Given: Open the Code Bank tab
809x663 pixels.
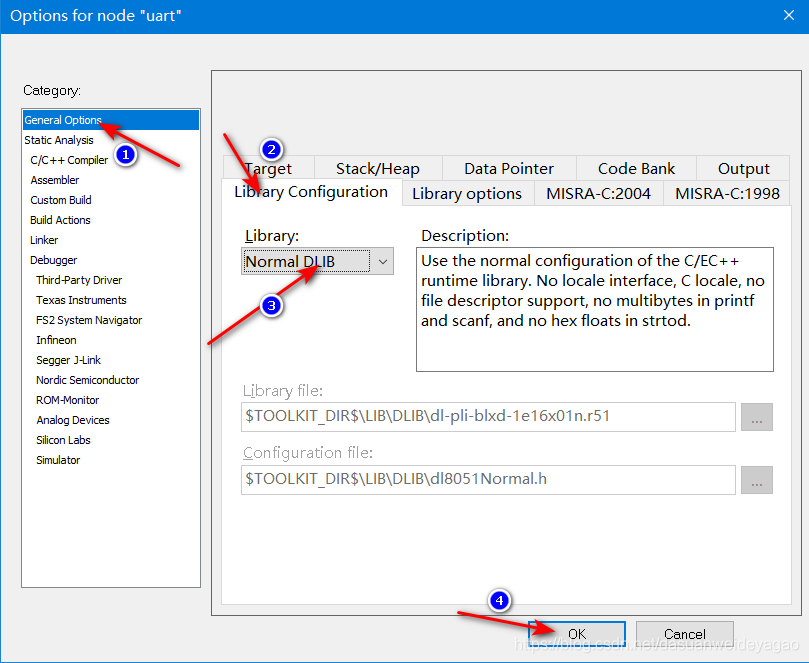Looking at the screenshot, I should pyautogui.click(x=636, y=168).
